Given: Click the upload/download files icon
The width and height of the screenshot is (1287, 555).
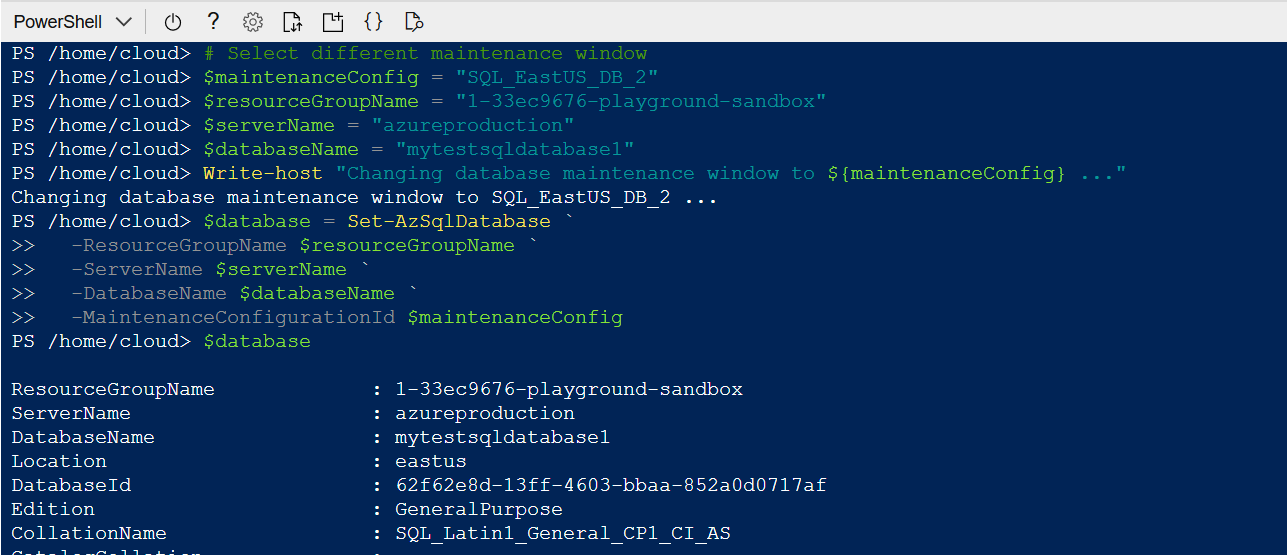Looking at the screenshot, I should [292, 21].
